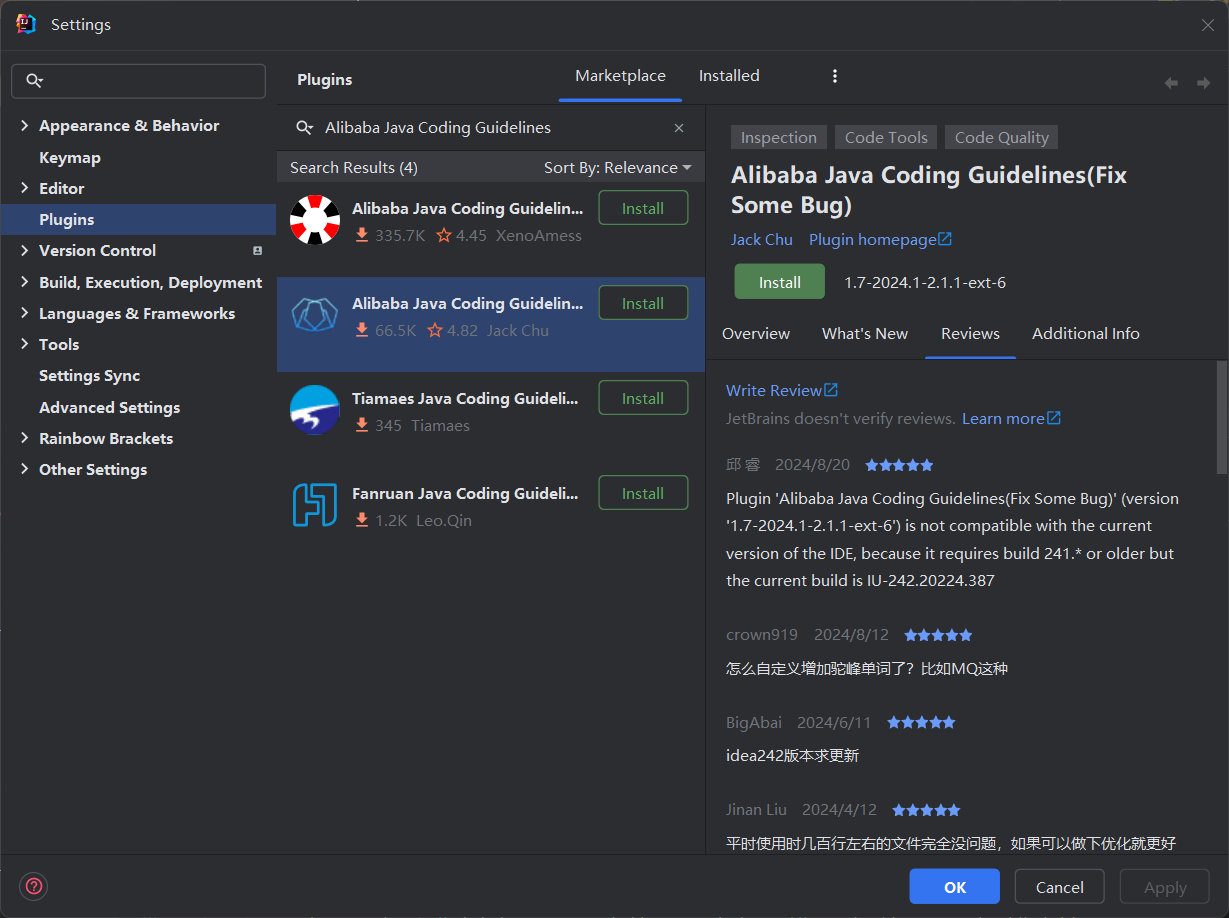This screenshot has height=918, width=1229.
Task: Expand the Other Settings node
Action: pyautogui.click(x=25, y=470)
